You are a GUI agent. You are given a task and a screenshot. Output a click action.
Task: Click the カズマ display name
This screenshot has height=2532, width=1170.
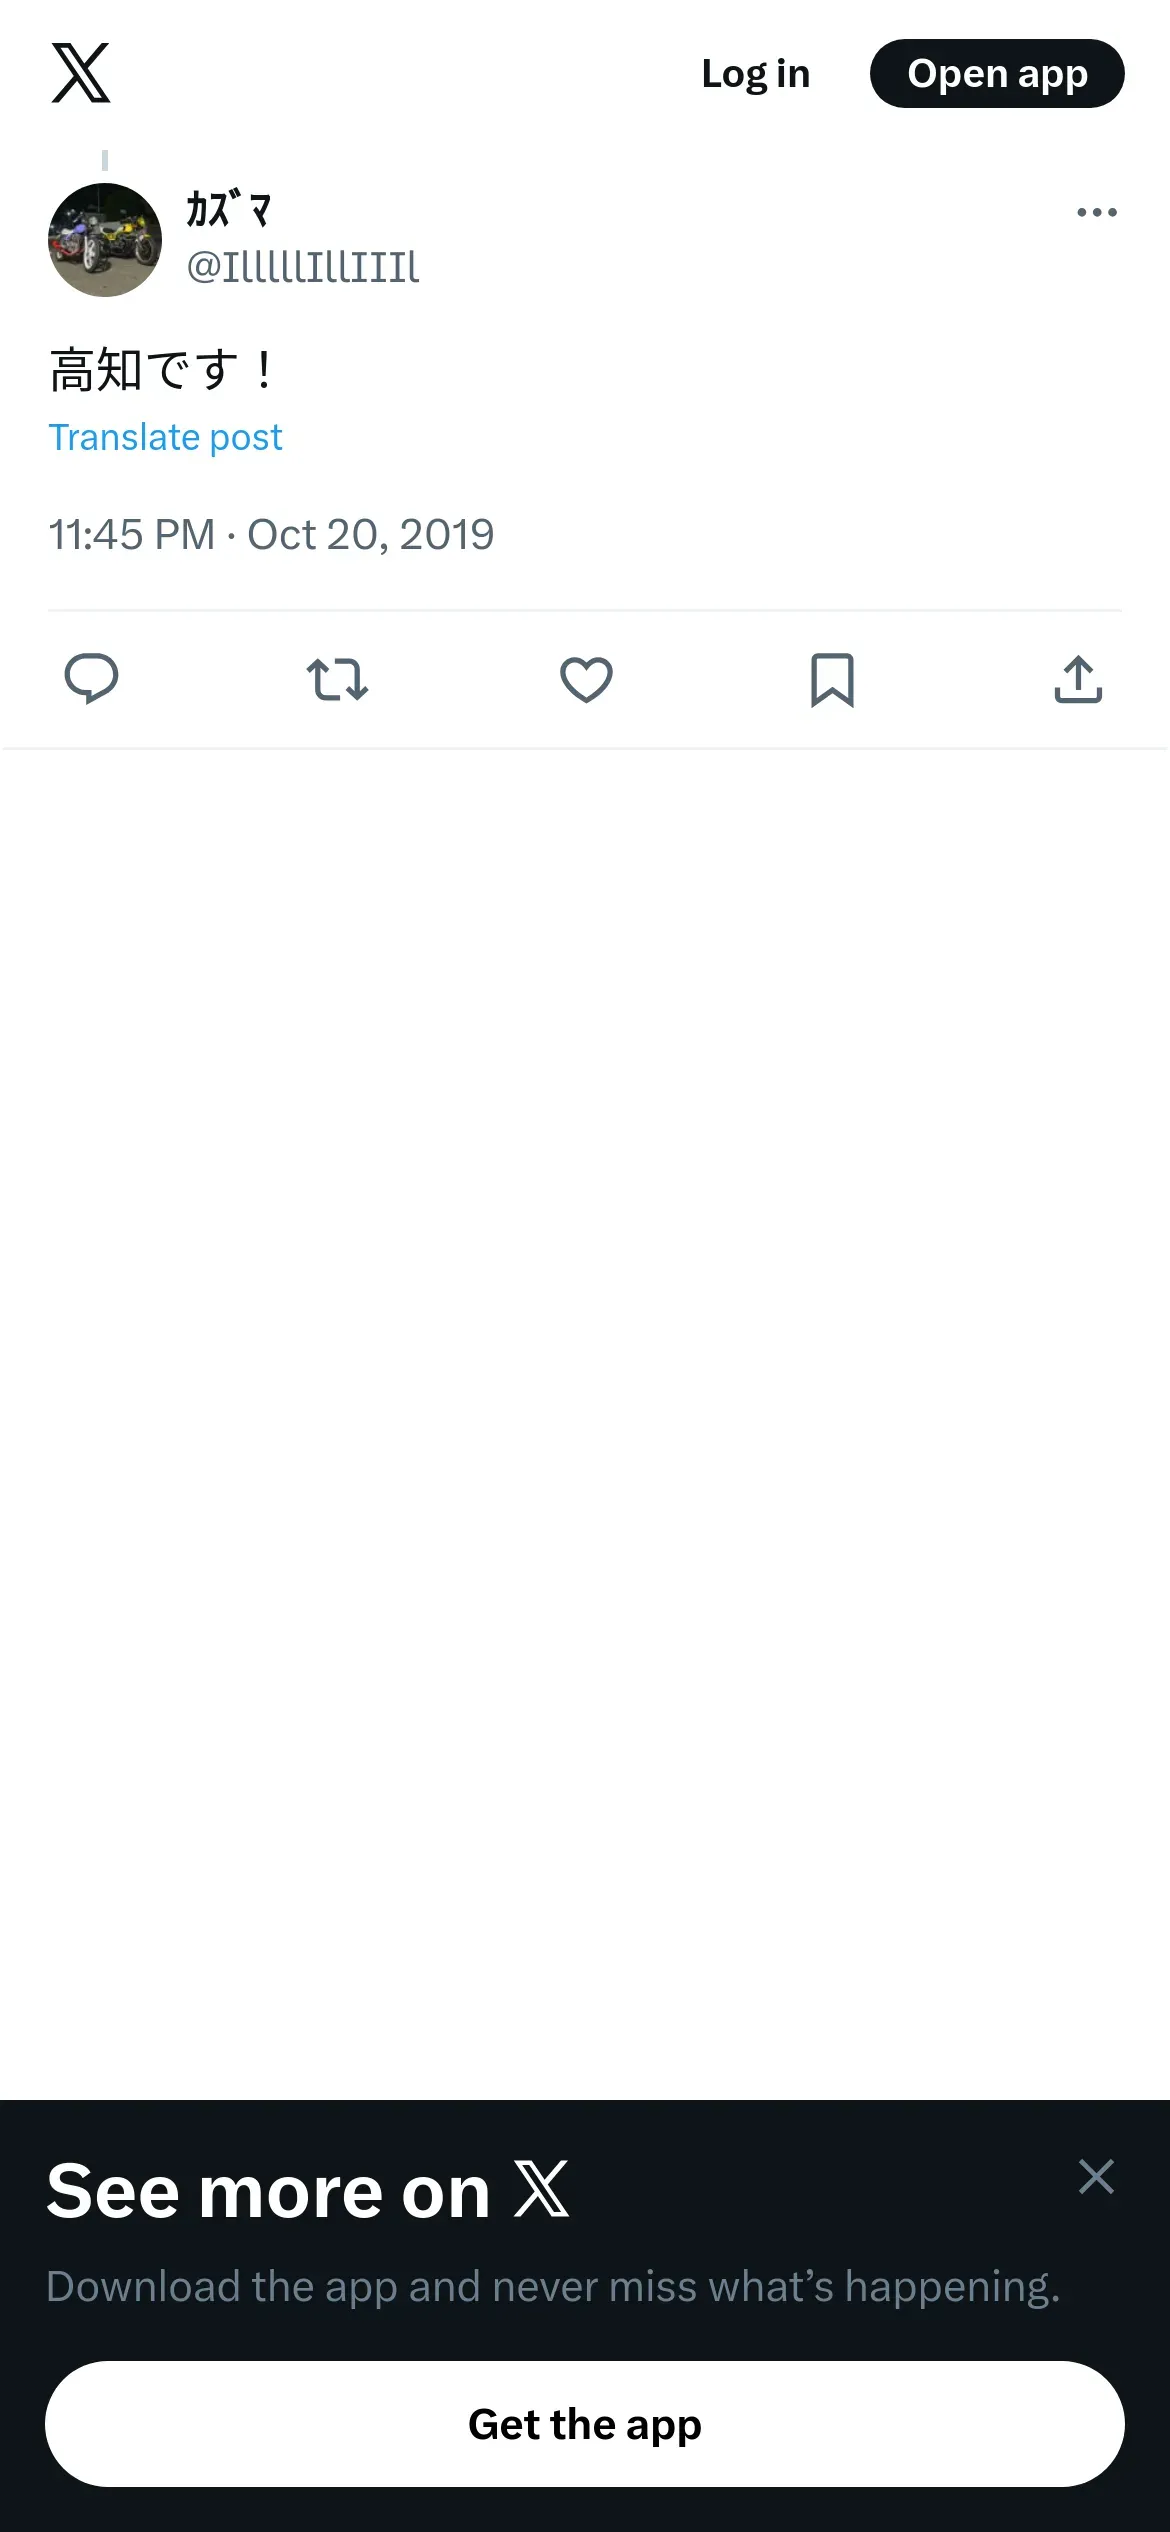229,210
